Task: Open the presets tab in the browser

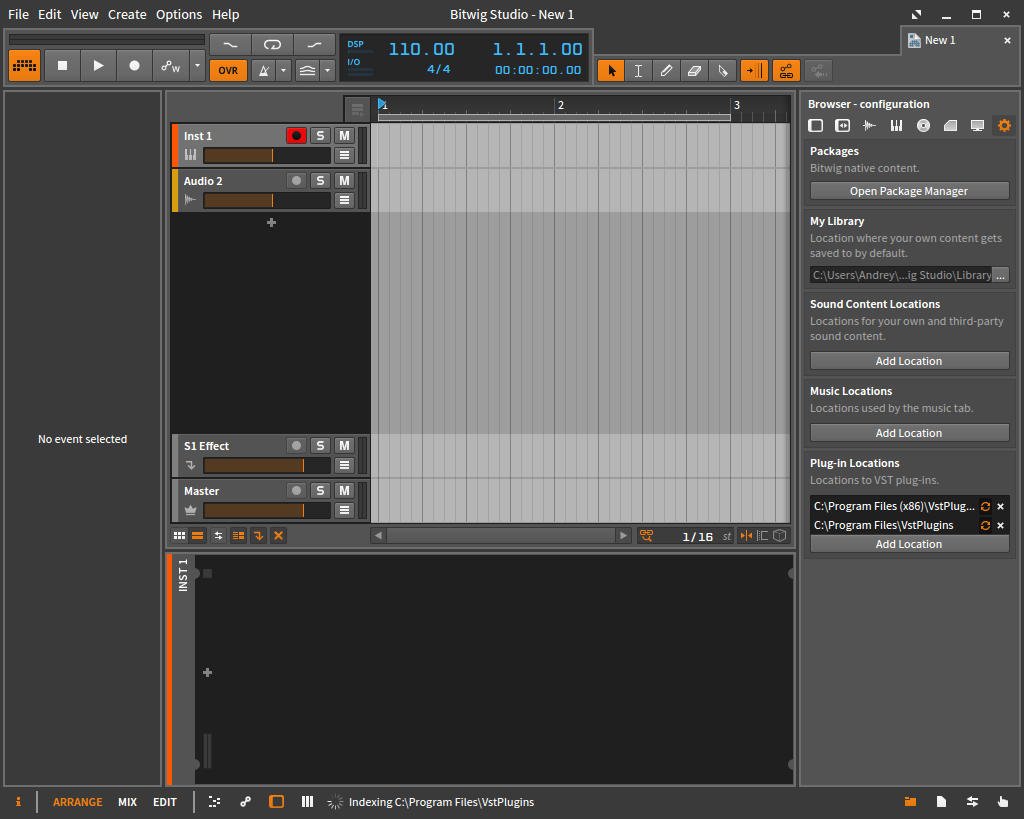Action: (x=842, y=125)
